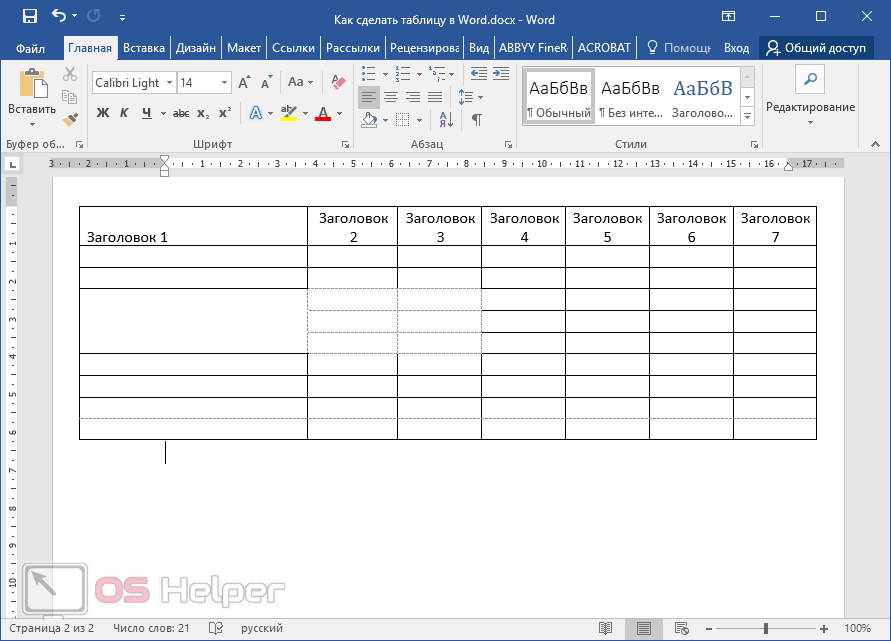Screen dimensions: 891x641
Task: Toggle show paragraph marks (¶)
Action: pyautogui.click(x=477, y=120)
